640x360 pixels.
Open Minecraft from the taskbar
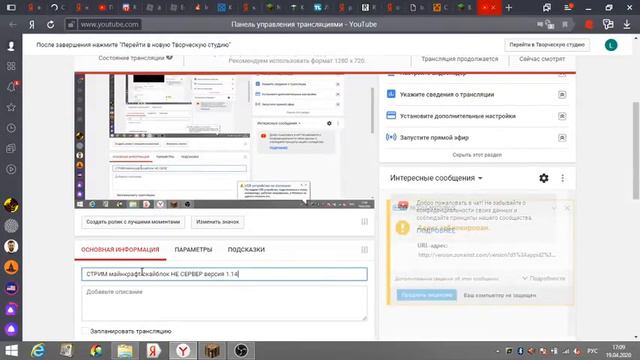(212, 351)
